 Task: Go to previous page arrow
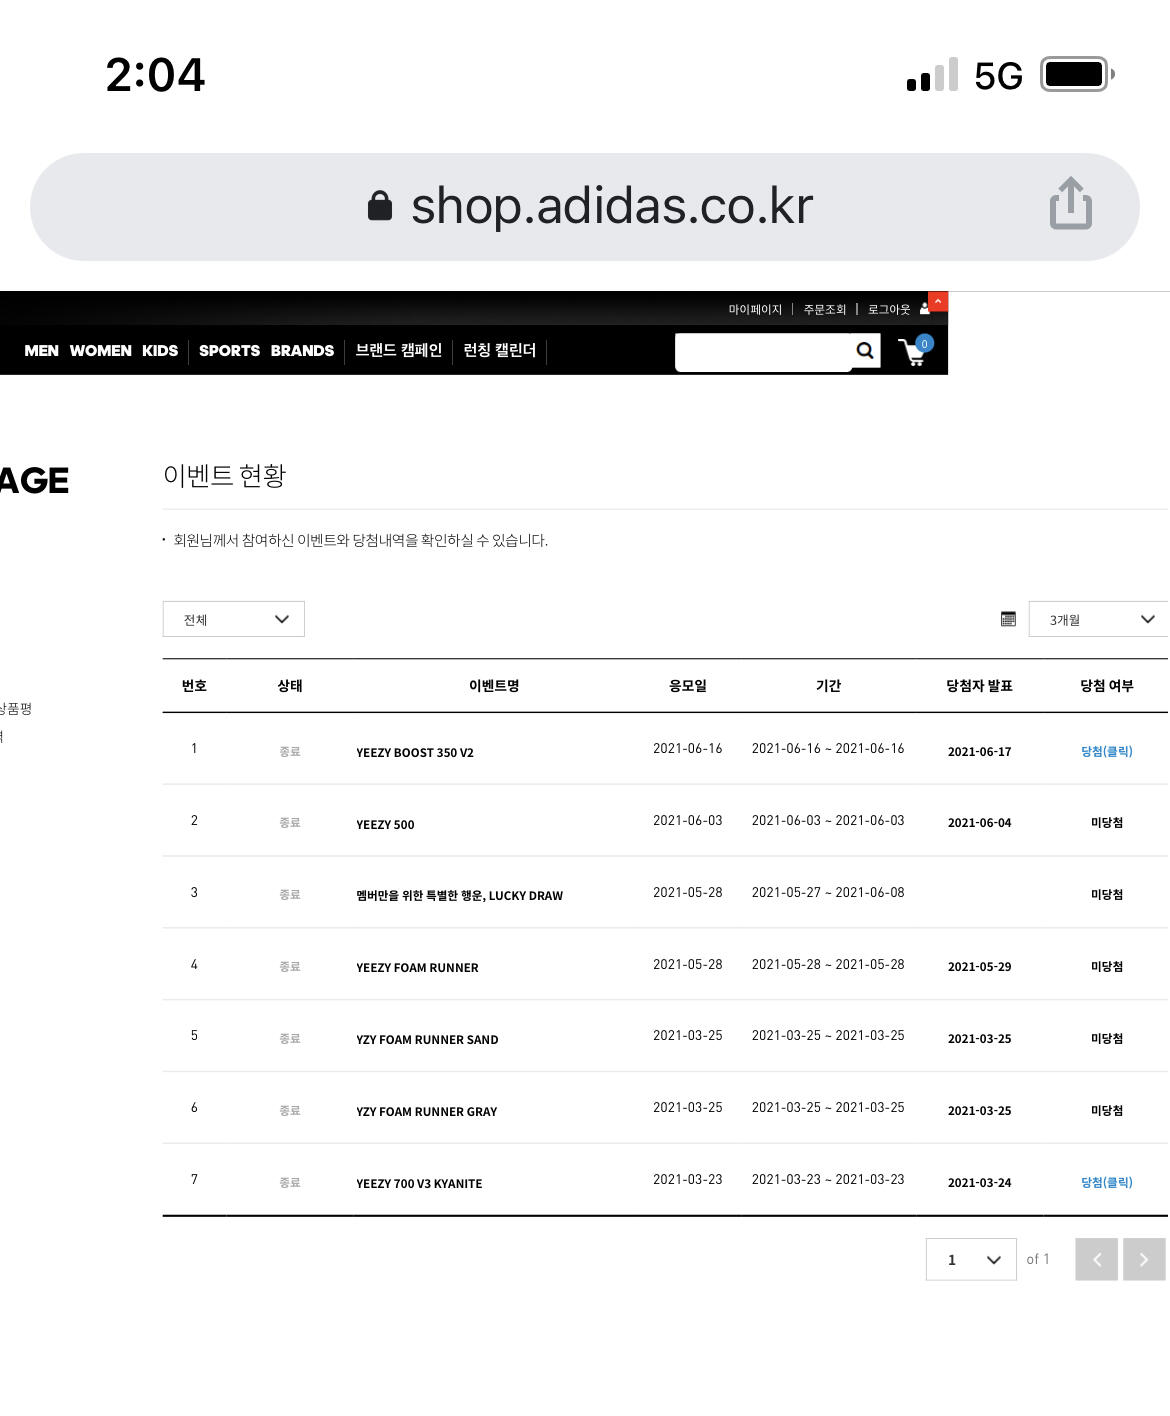click(1096, 1259)
